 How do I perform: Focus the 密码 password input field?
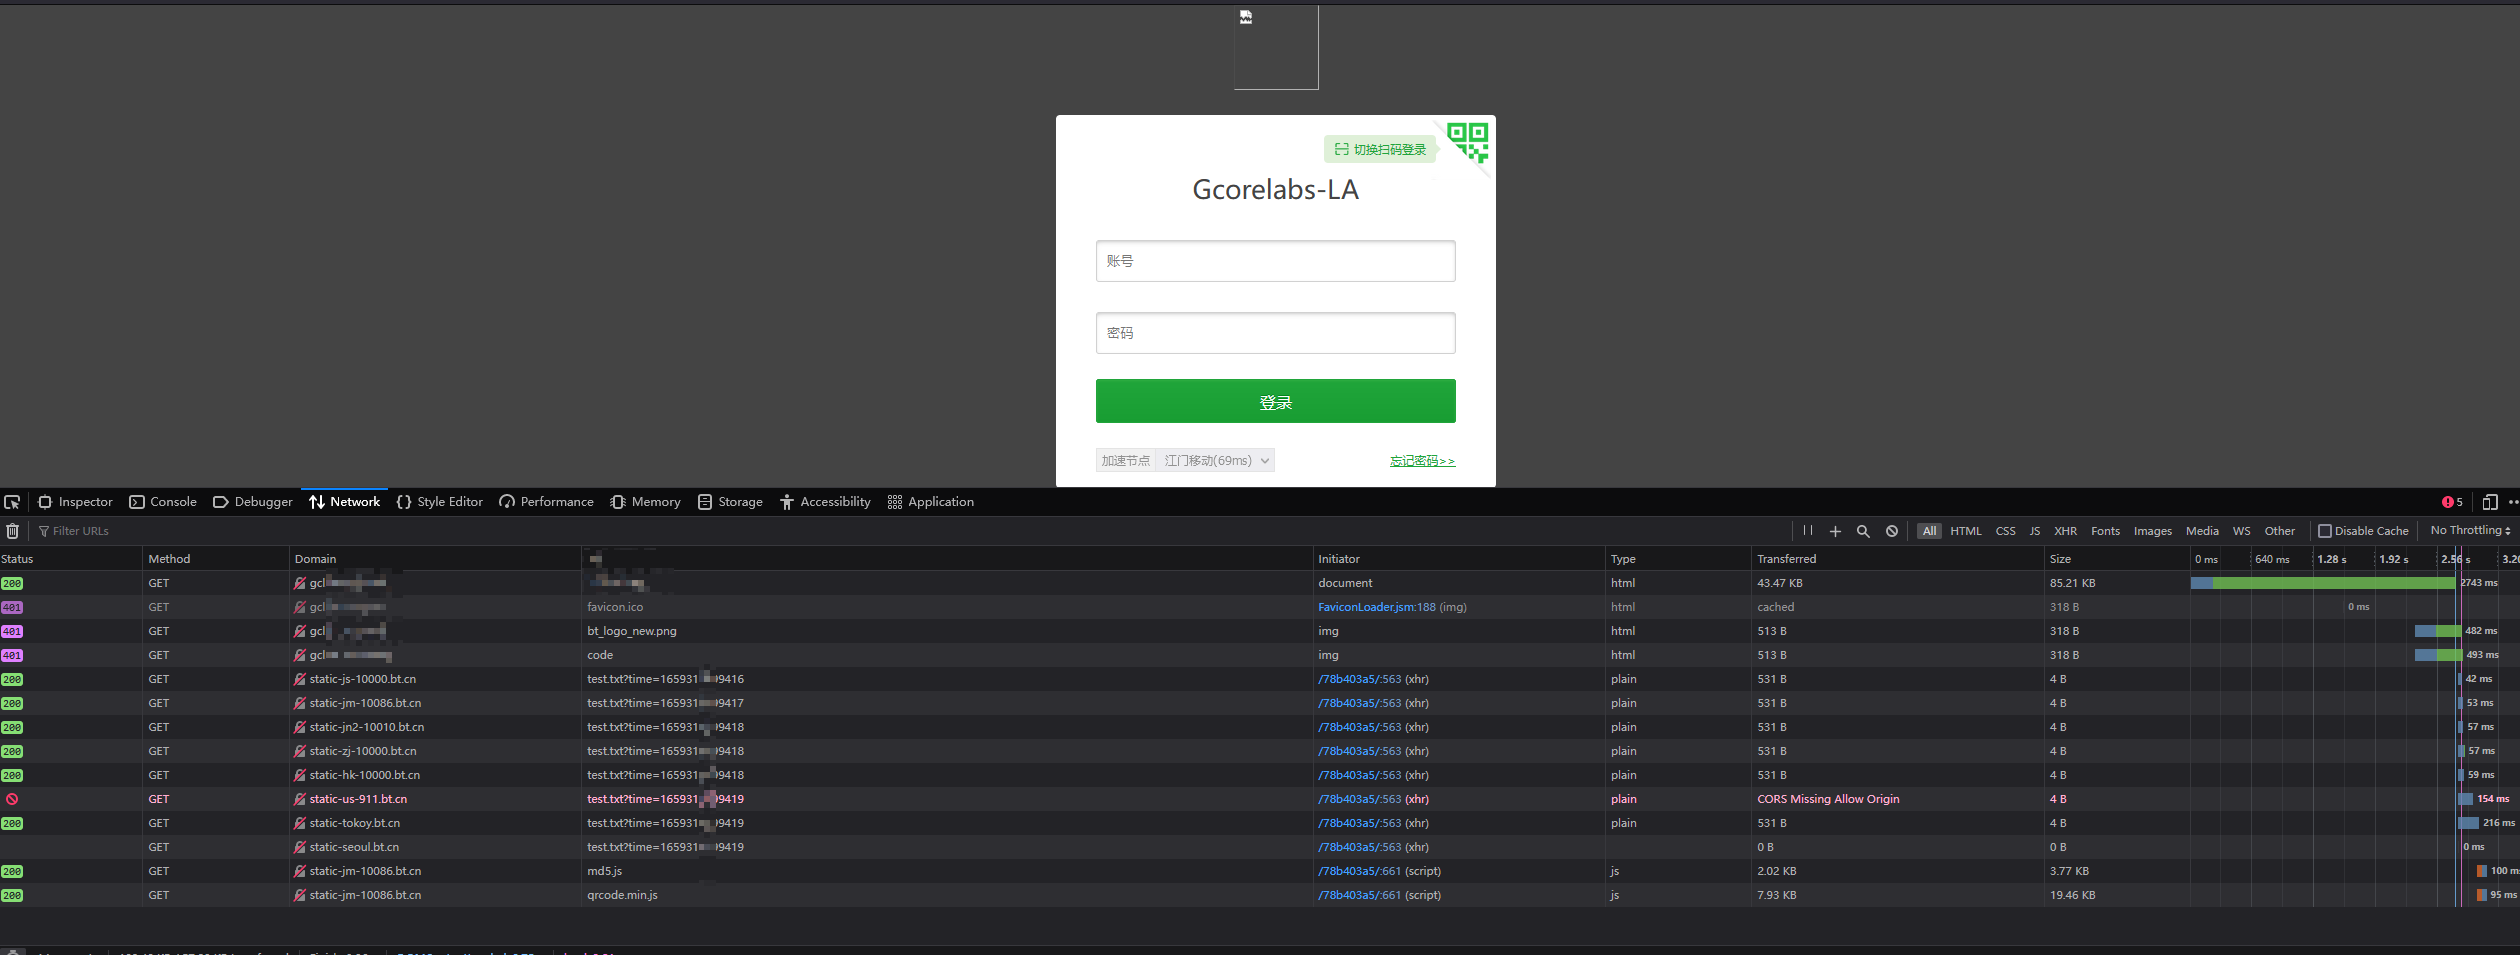(1276, 333)
